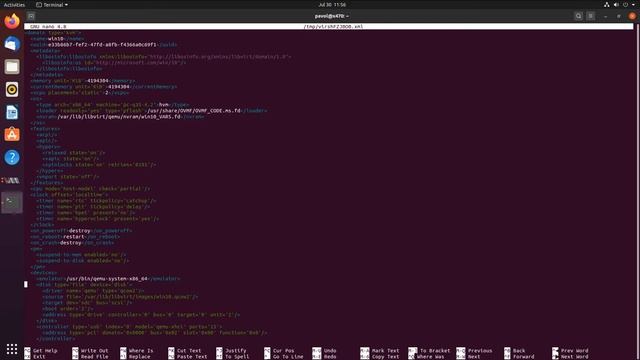Open a new terminal tab

tap(31, 16)
